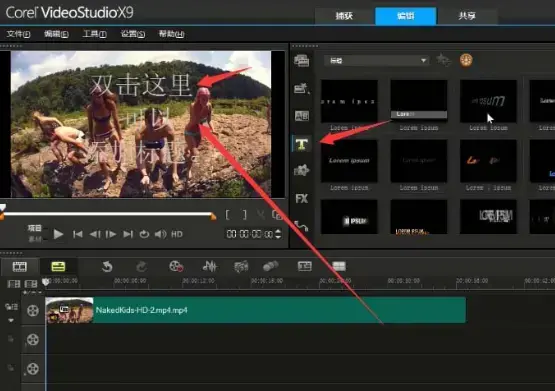Jump to start of the clip
Image resolution: width=555 pixels, height=391 pixels.
[78, 234]
